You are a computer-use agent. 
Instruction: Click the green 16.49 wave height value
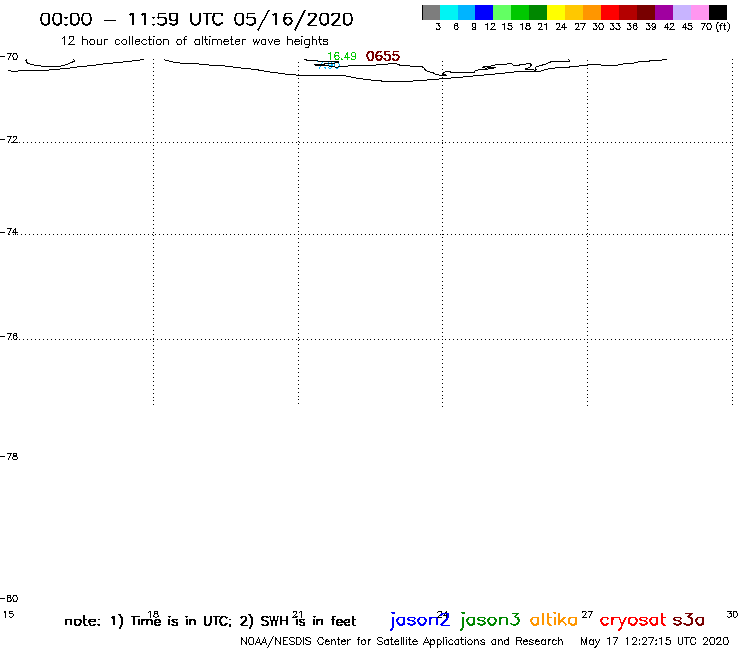pos(342,56)
